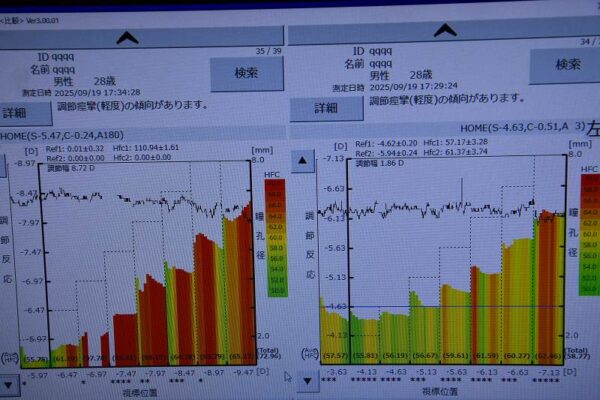Click the HFC wave icon on left graph
This screenshot has height=400, width=600.
click(x=10, y=355)
